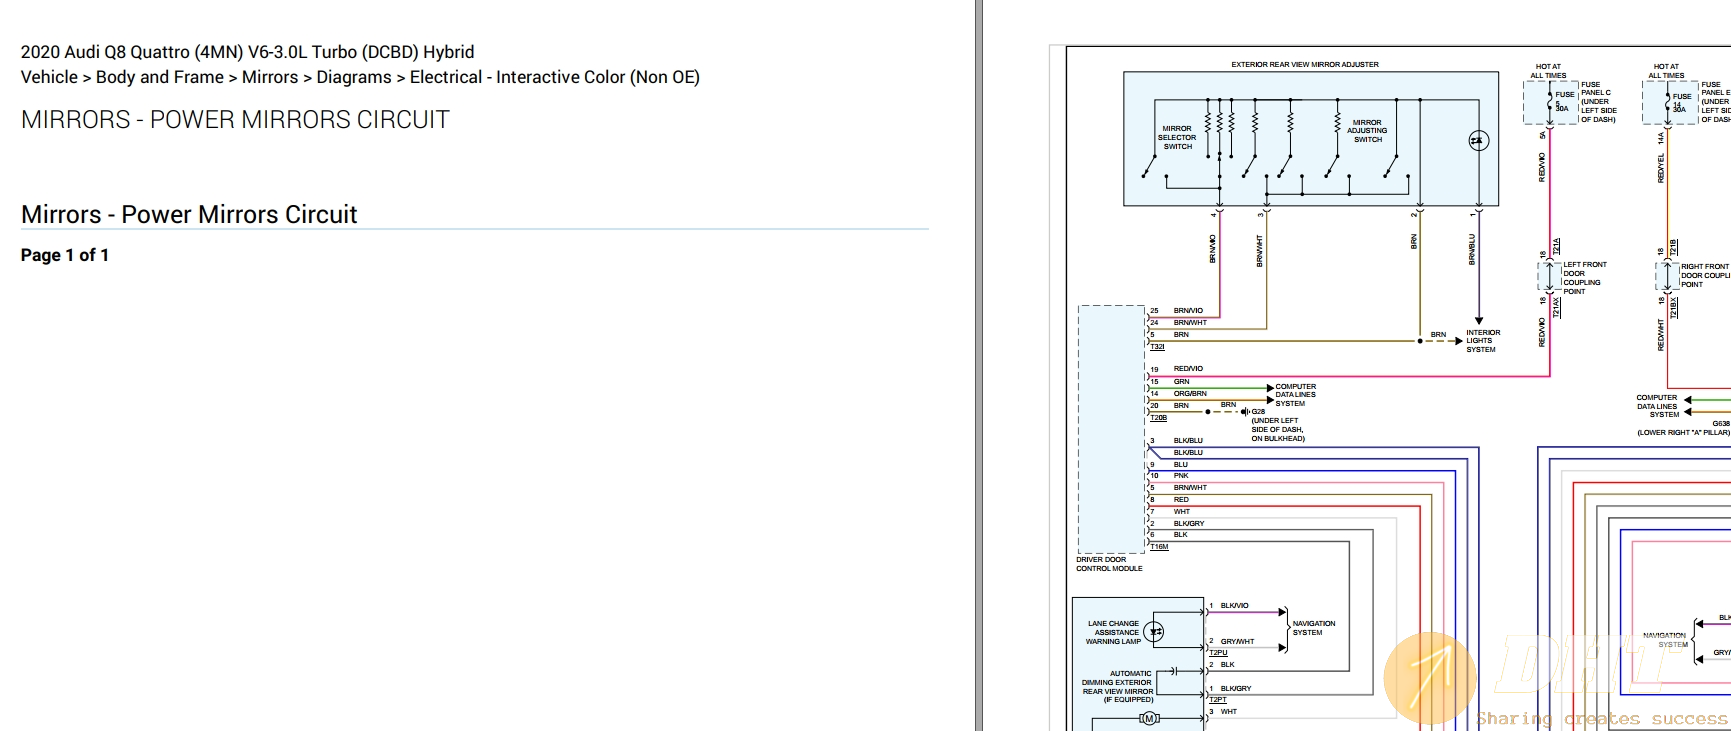
Task: Click vertical 'RED/YEL' wire label below Fuse 14
Action: (x=1662, y=167)
